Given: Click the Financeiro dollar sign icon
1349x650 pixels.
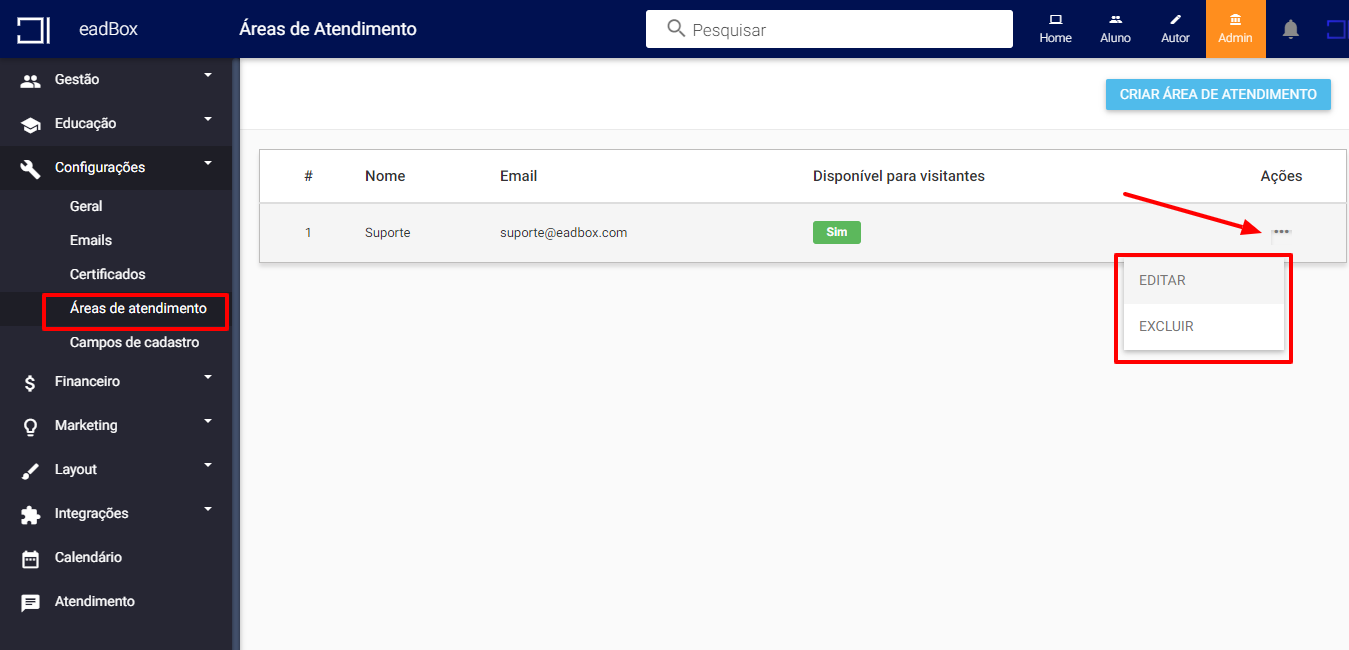Looking at the screenshot, I should pos(31,382).
